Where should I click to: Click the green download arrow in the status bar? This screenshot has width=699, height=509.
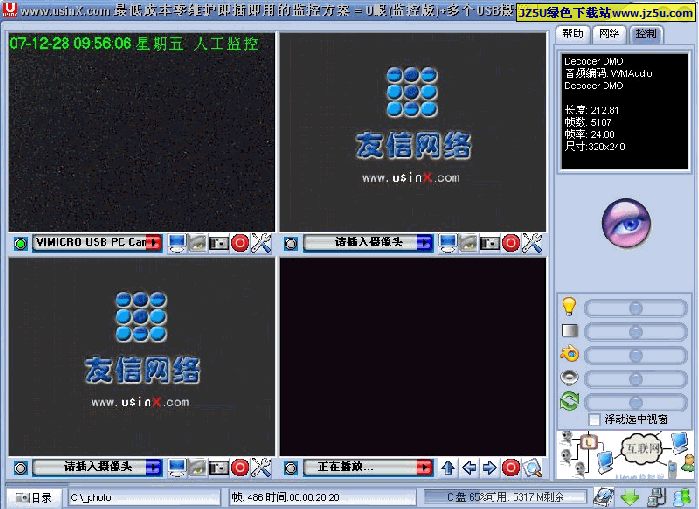click(630, 497)
